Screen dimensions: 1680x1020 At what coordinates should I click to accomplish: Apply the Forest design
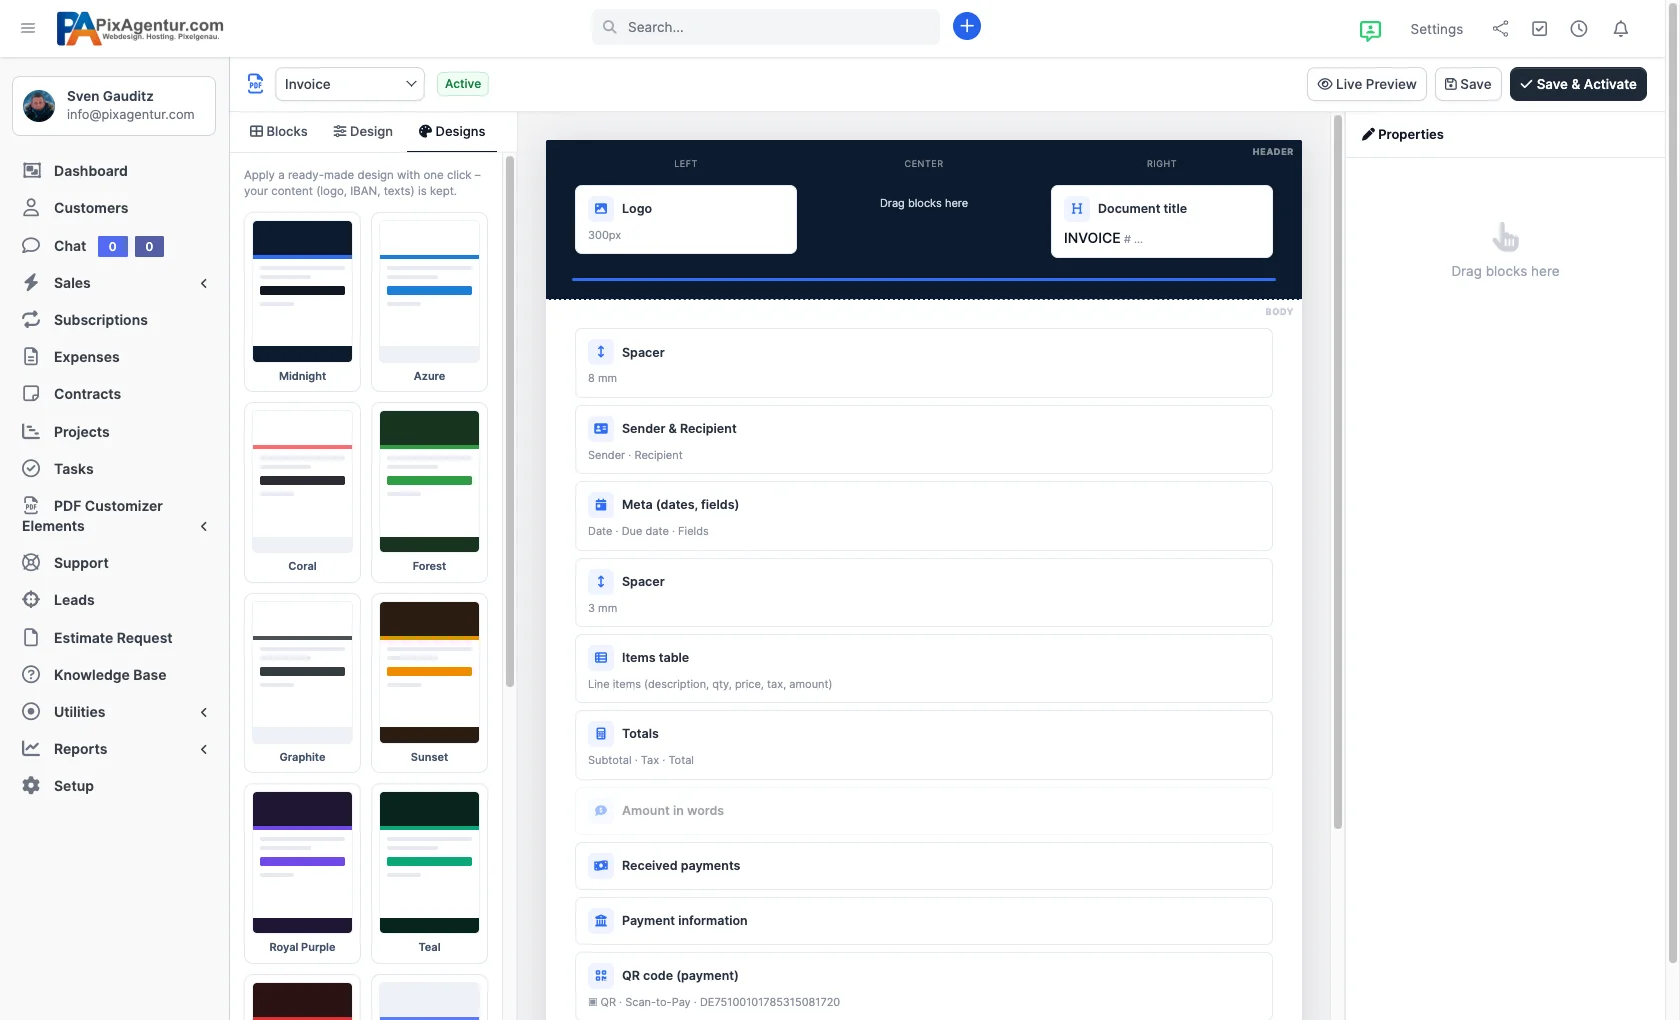click(429, 492)
